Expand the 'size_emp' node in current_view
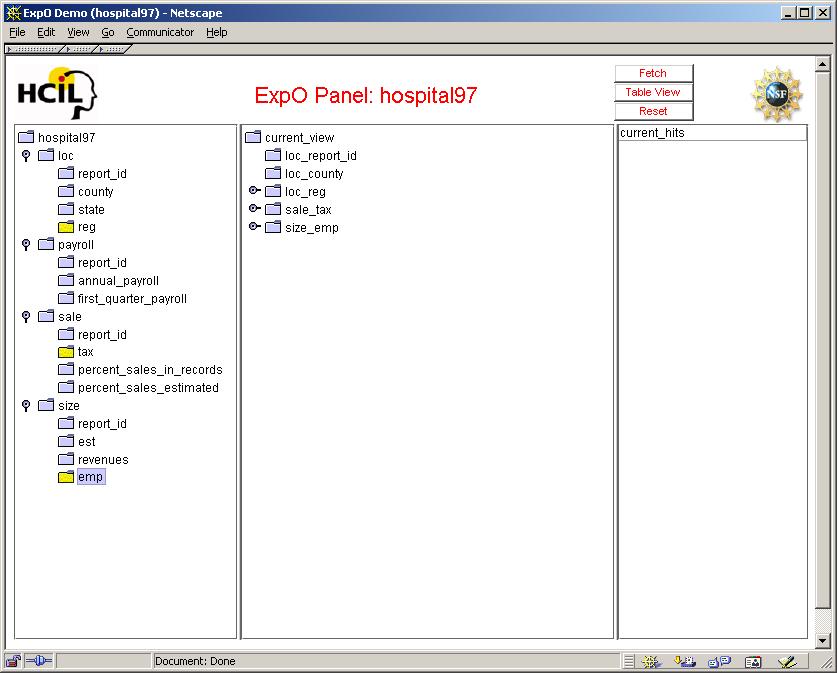This screenshot has width=837, height=673. (x=254, y=228)
